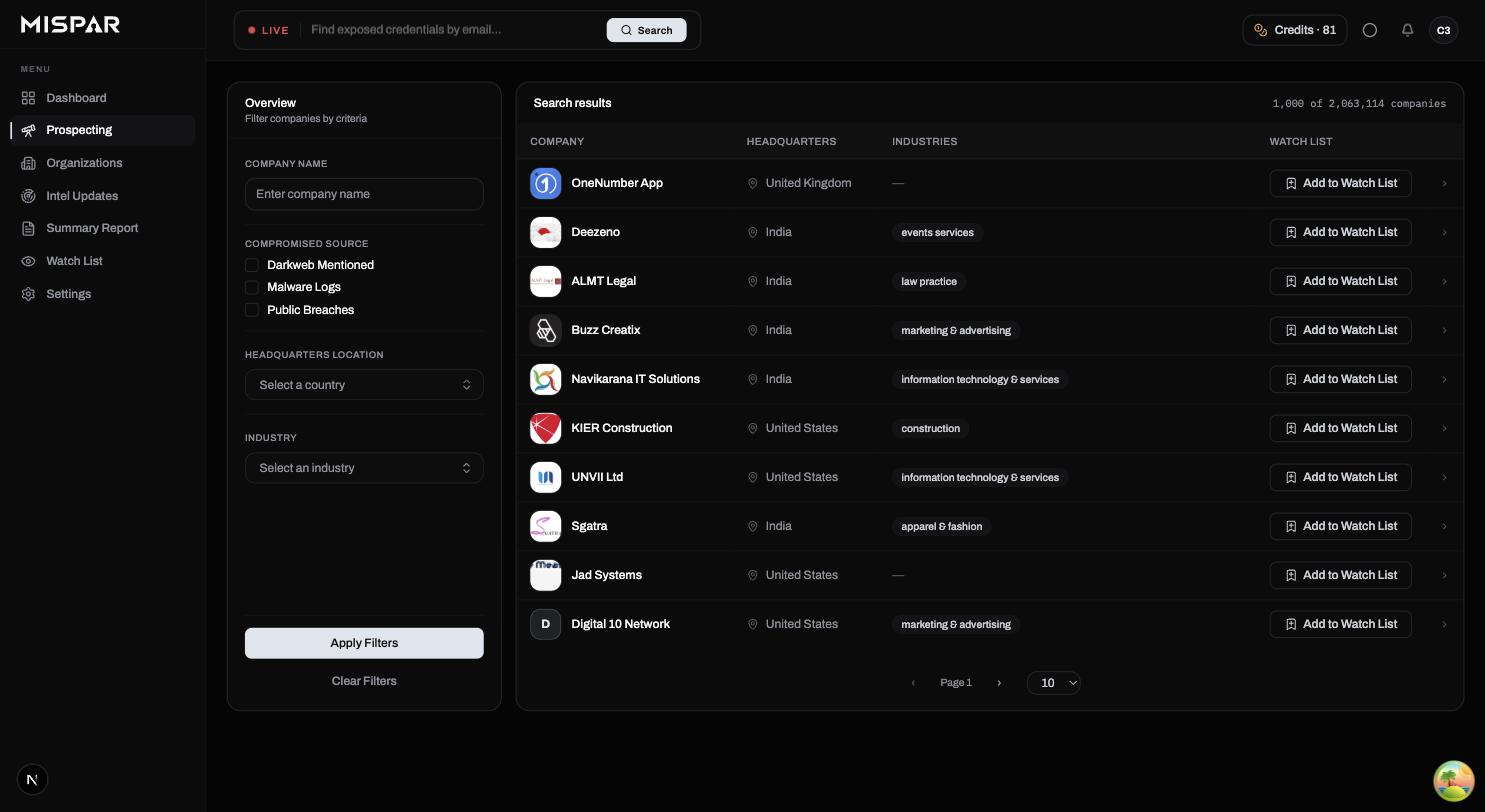Expand the Deezeno row chevron

1444,233
